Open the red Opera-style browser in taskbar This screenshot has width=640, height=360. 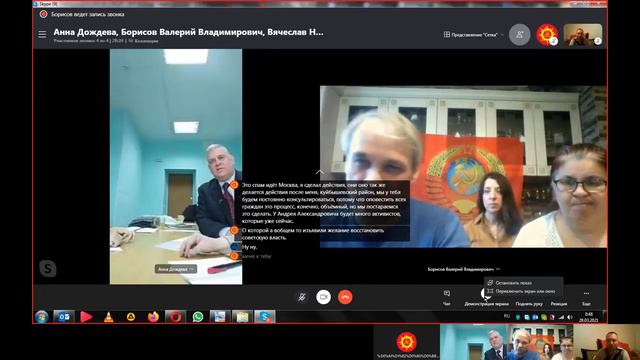click(x=176, y=317)
